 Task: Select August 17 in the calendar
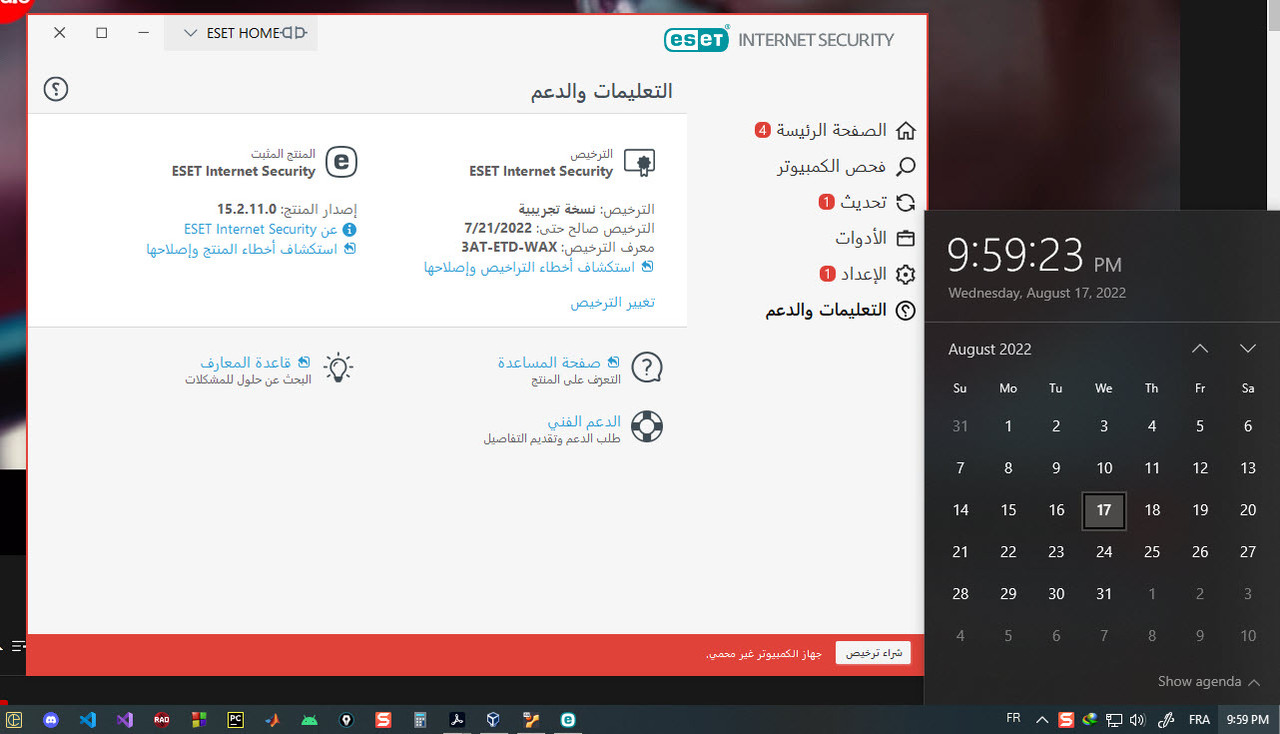tap(1104, 510)
